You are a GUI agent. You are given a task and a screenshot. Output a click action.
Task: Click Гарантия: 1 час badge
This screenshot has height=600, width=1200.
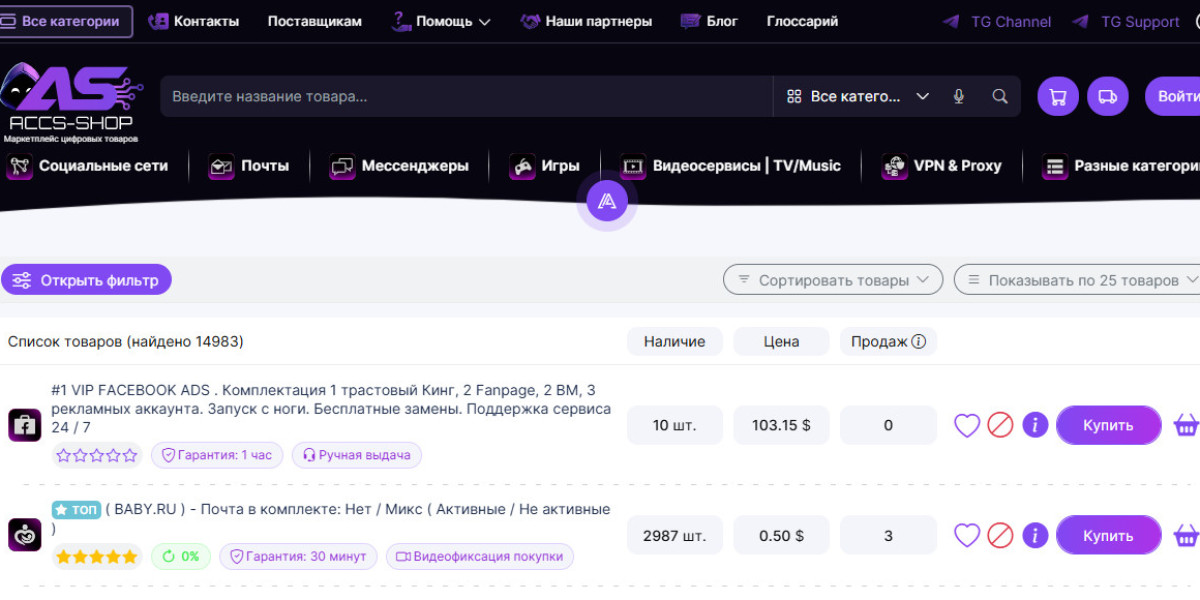(x=217, y=455)
